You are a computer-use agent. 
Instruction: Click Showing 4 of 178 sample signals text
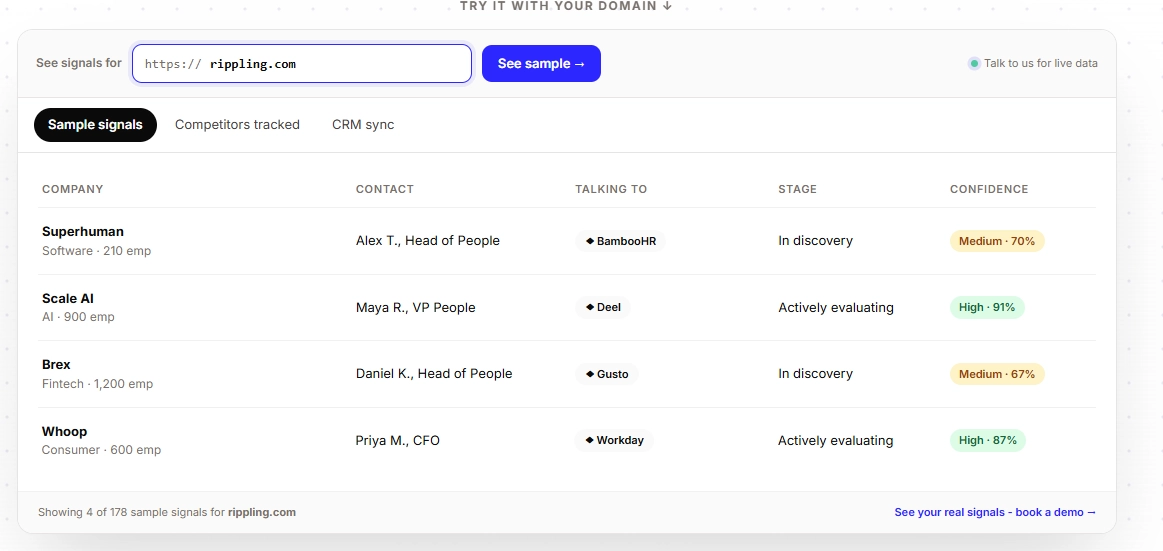coord(167,512)
